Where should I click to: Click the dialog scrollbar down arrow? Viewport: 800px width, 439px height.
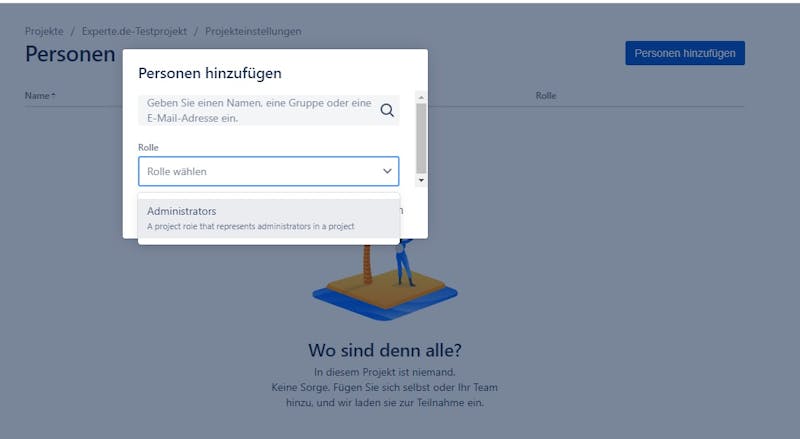point(421,180)
